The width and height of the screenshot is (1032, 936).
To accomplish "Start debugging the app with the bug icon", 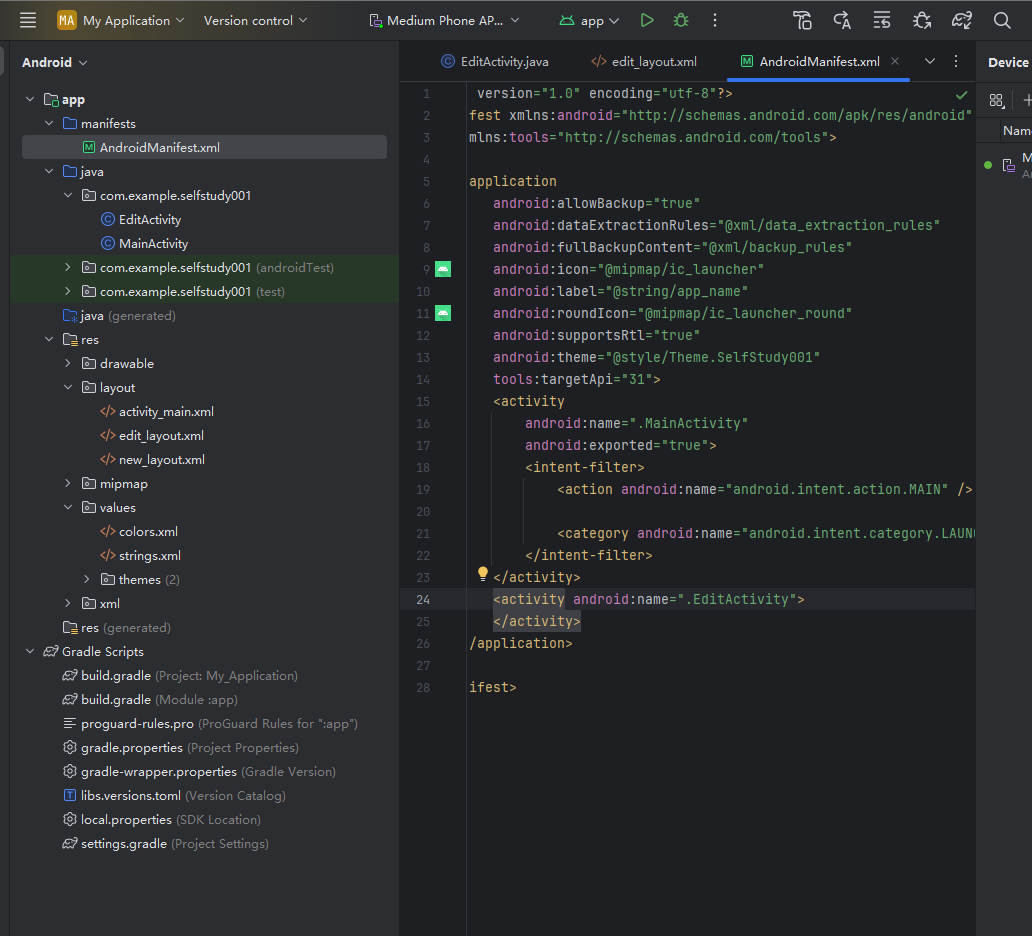I will (681, 20).
